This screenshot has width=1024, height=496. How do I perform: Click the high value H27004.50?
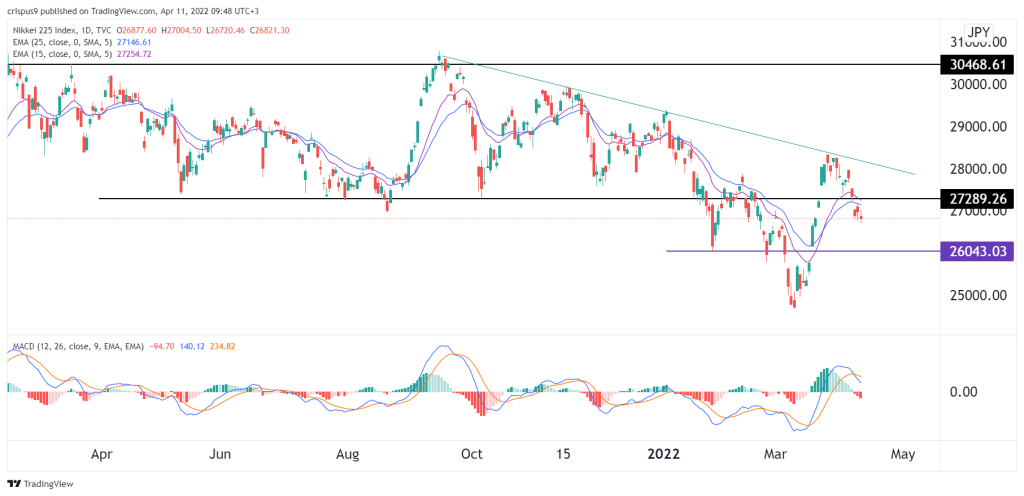coord(182,30)
